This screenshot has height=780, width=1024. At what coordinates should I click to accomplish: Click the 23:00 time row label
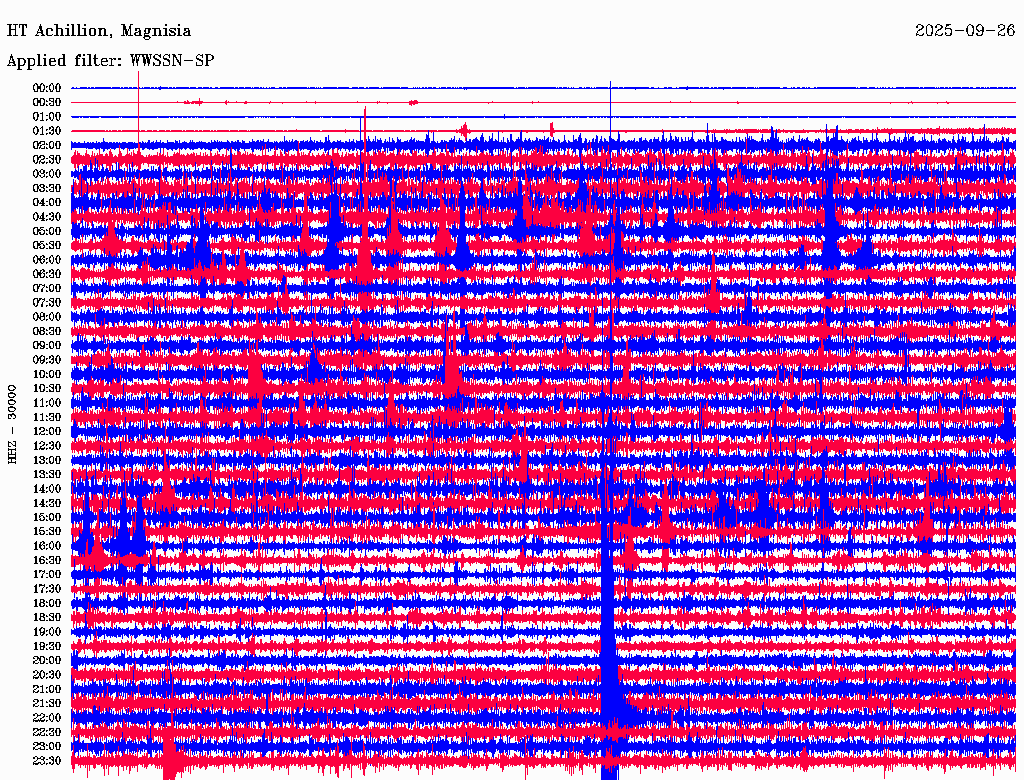(x=47, y=747)
